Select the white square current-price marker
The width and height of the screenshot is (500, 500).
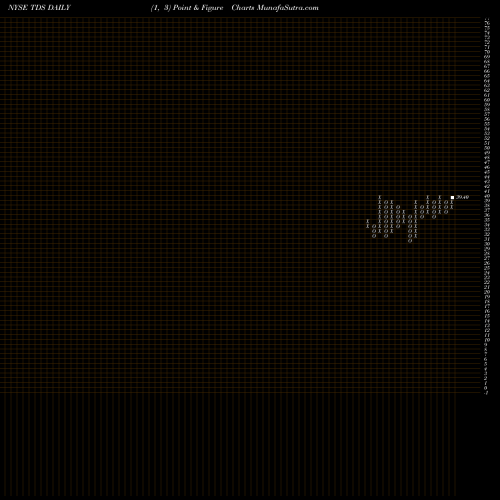click(x=452, y=197)
